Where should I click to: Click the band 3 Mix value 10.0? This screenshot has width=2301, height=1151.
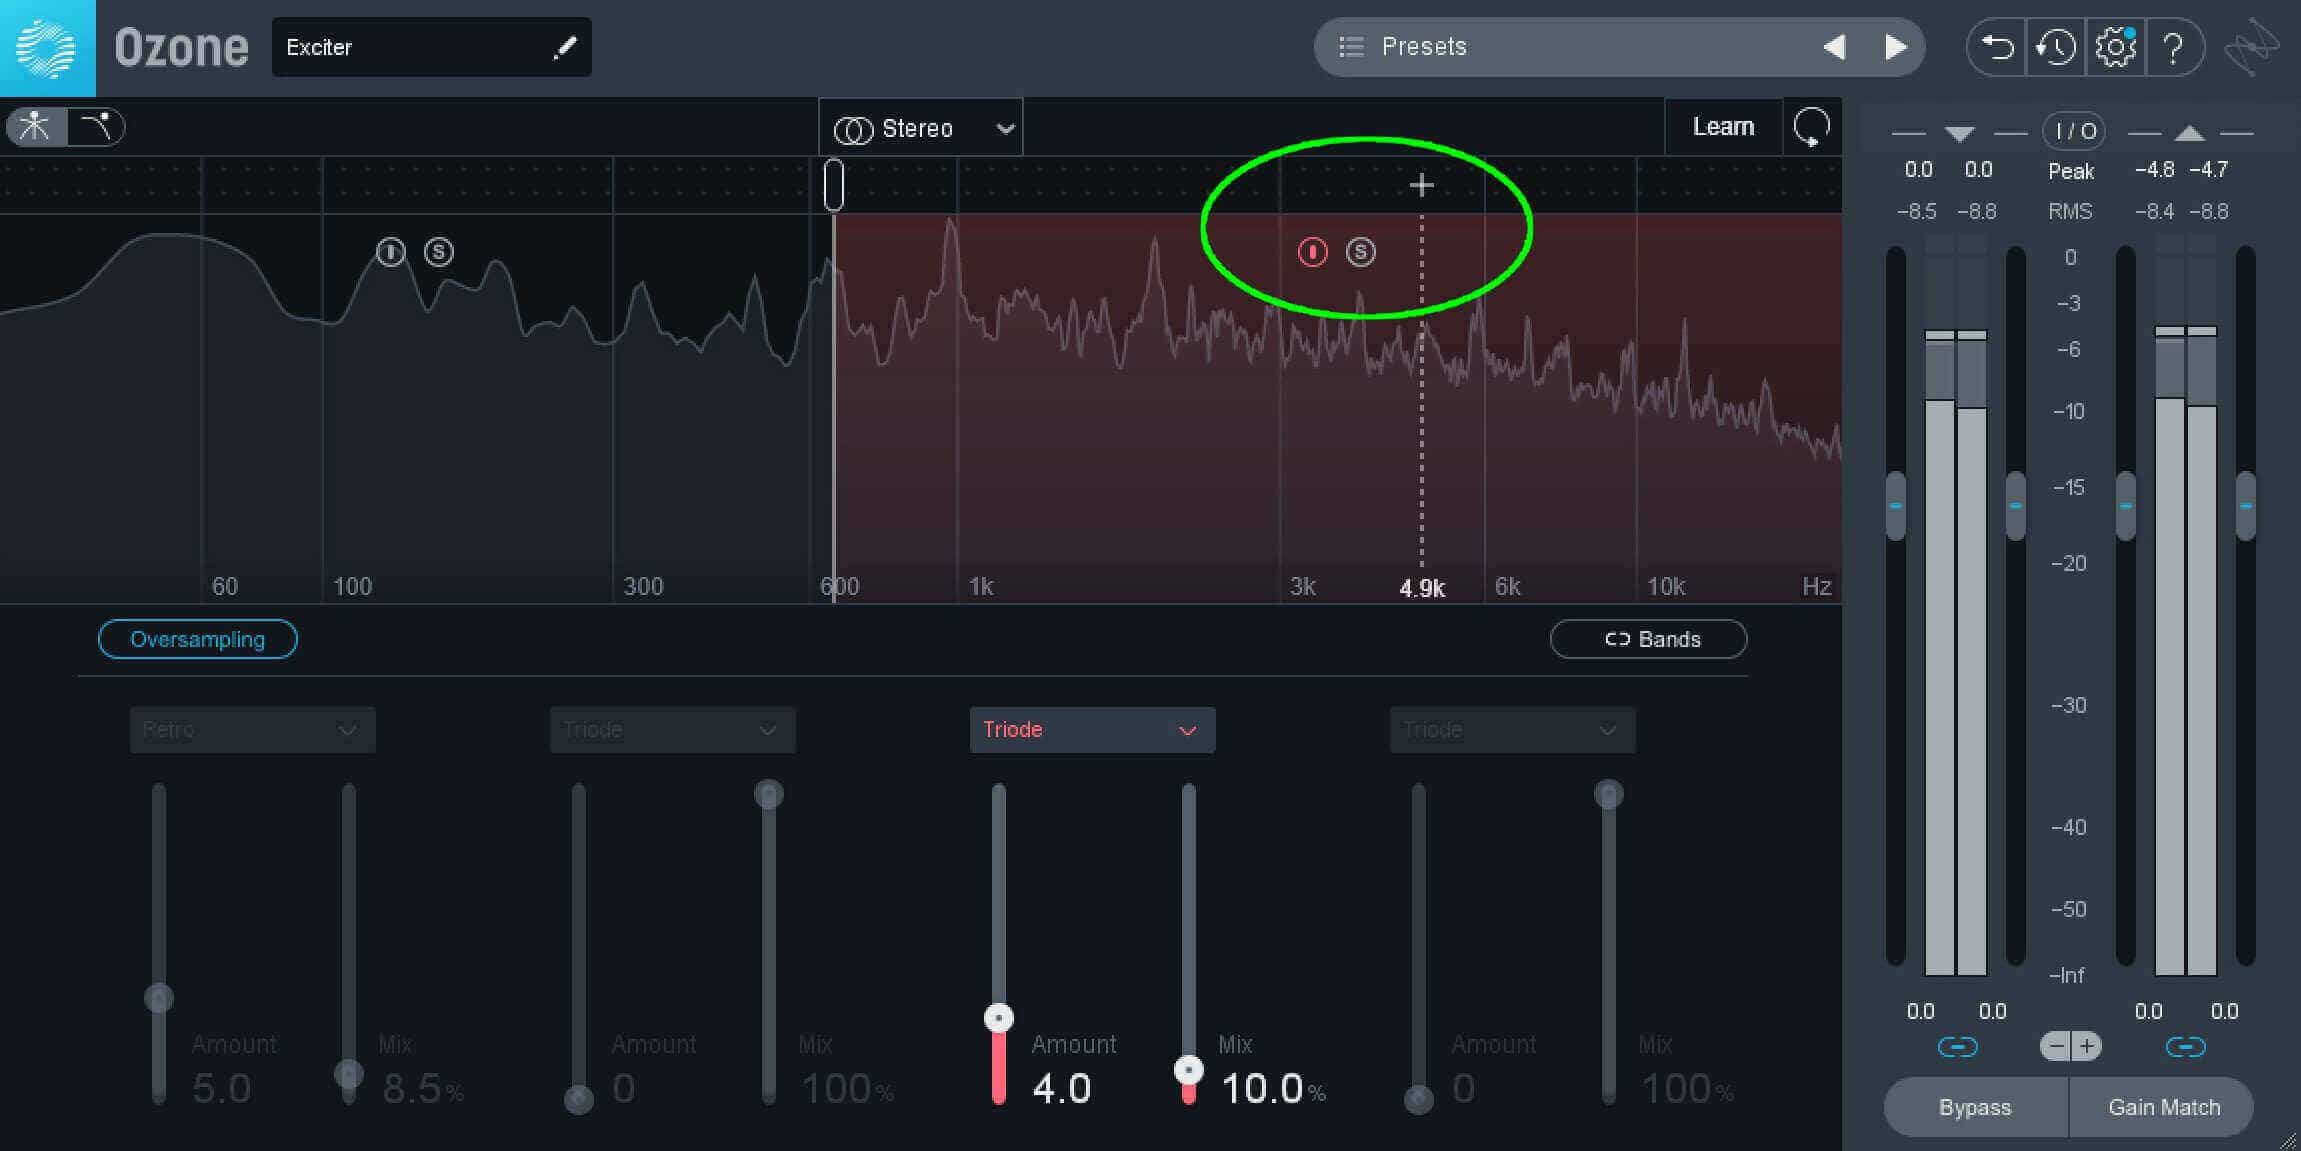[1262, 1088]
